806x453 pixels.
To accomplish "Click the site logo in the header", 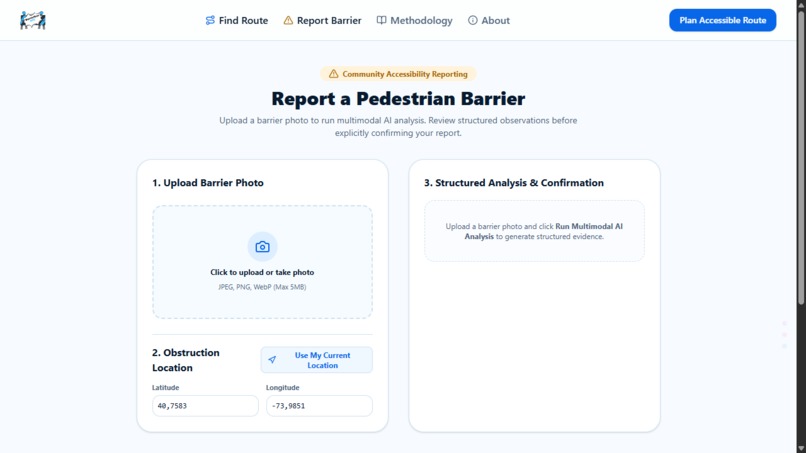I will pyautogui.click(x=33, y=21).
